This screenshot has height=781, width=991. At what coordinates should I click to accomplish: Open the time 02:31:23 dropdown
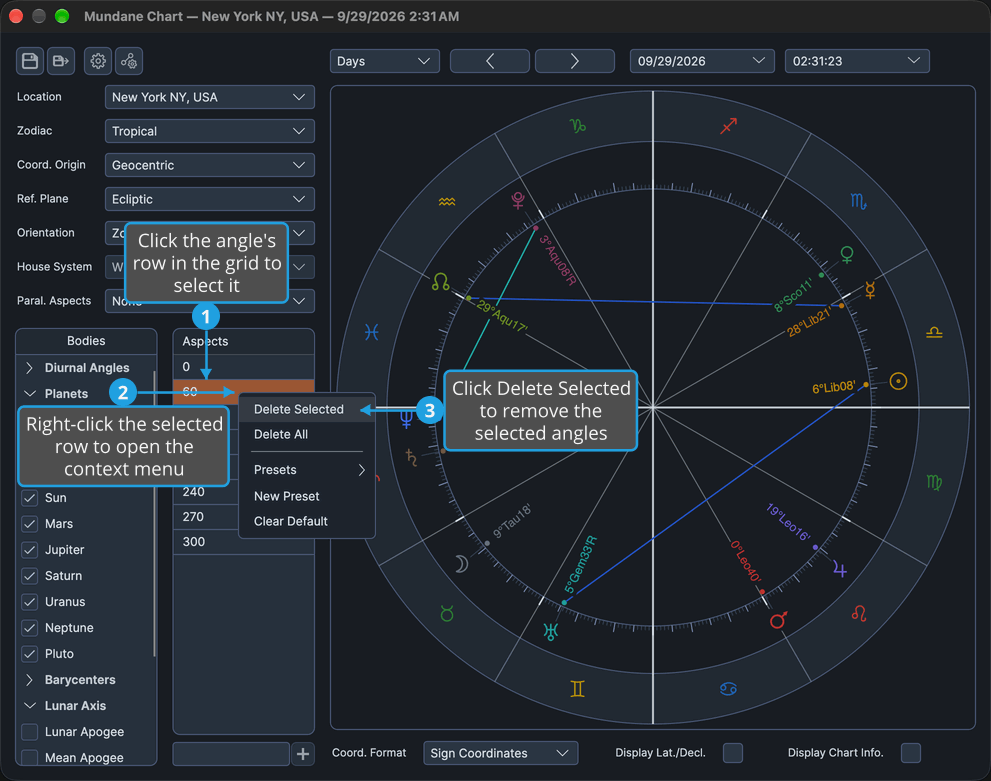point(857,61)
